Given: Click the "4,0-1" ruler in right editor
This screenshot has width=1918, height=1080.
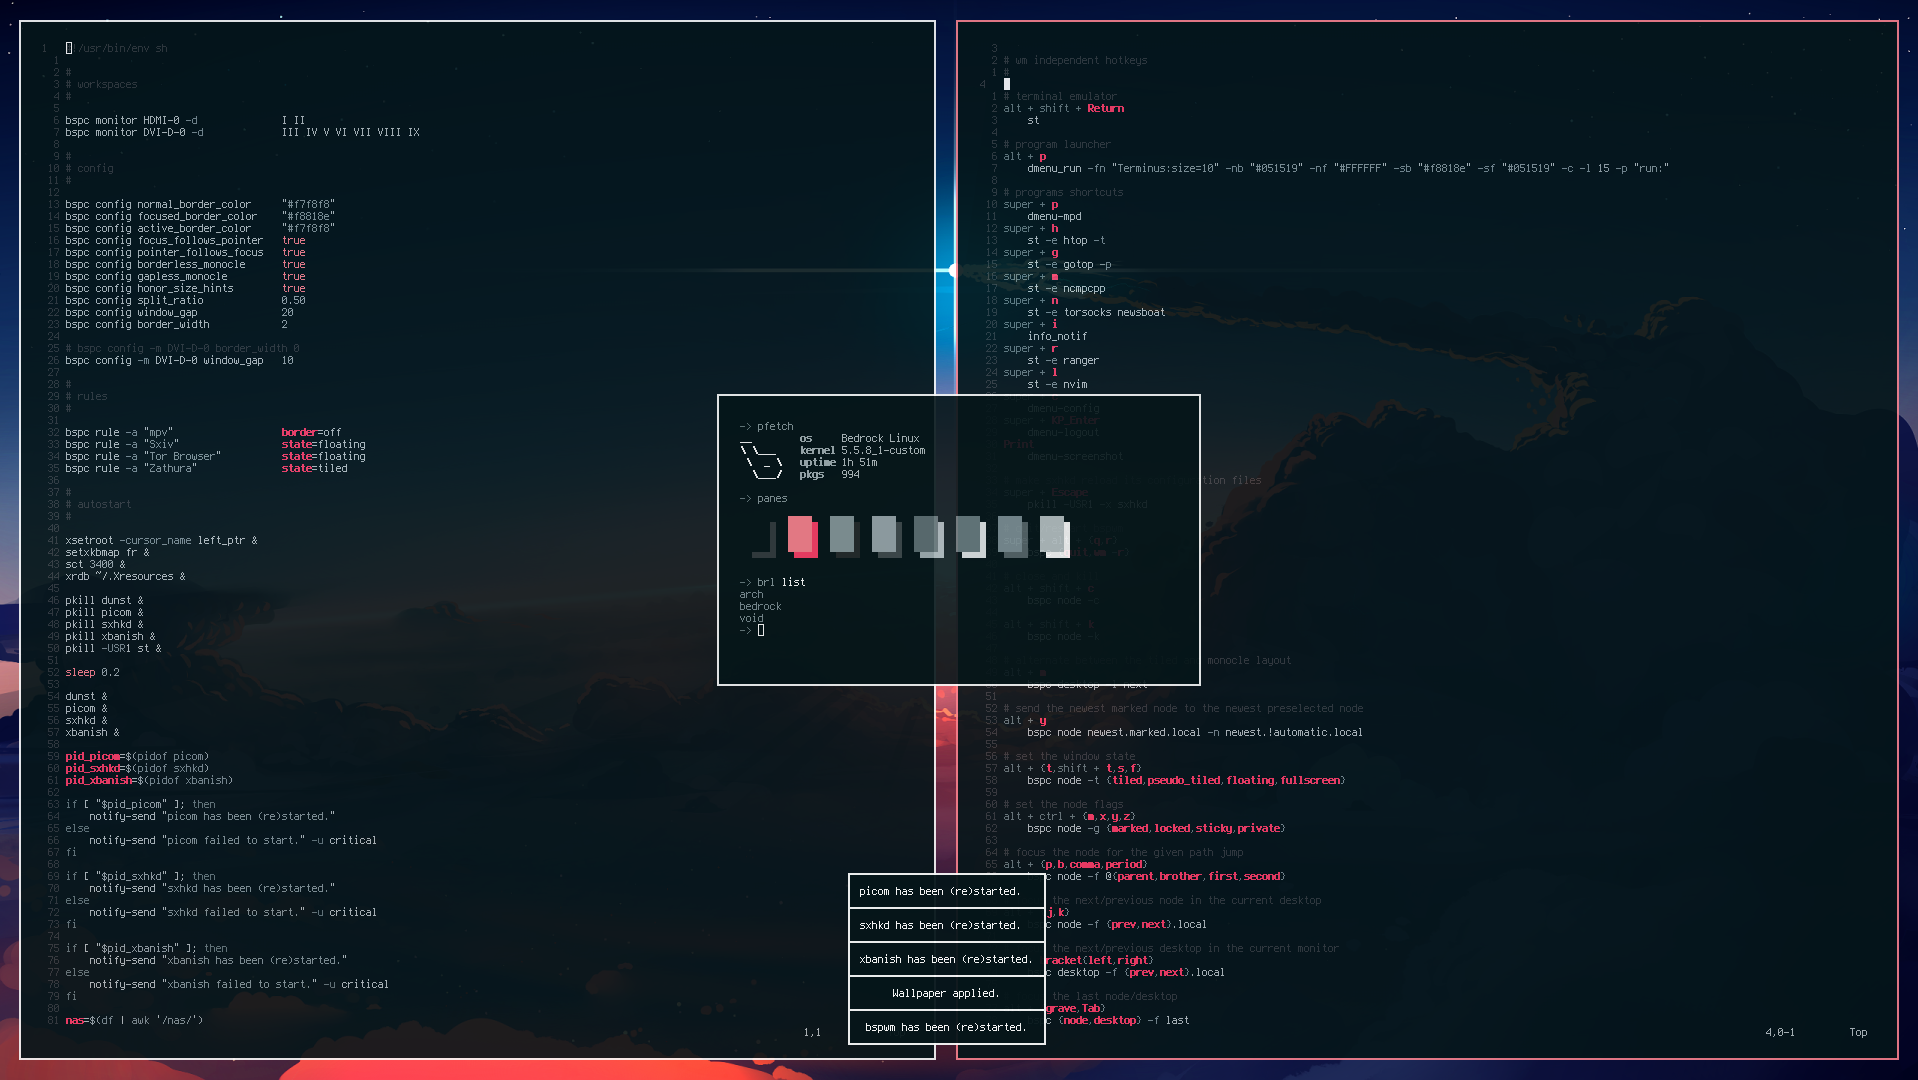Looking at the screenshot, I should tap(1779, 1032).
